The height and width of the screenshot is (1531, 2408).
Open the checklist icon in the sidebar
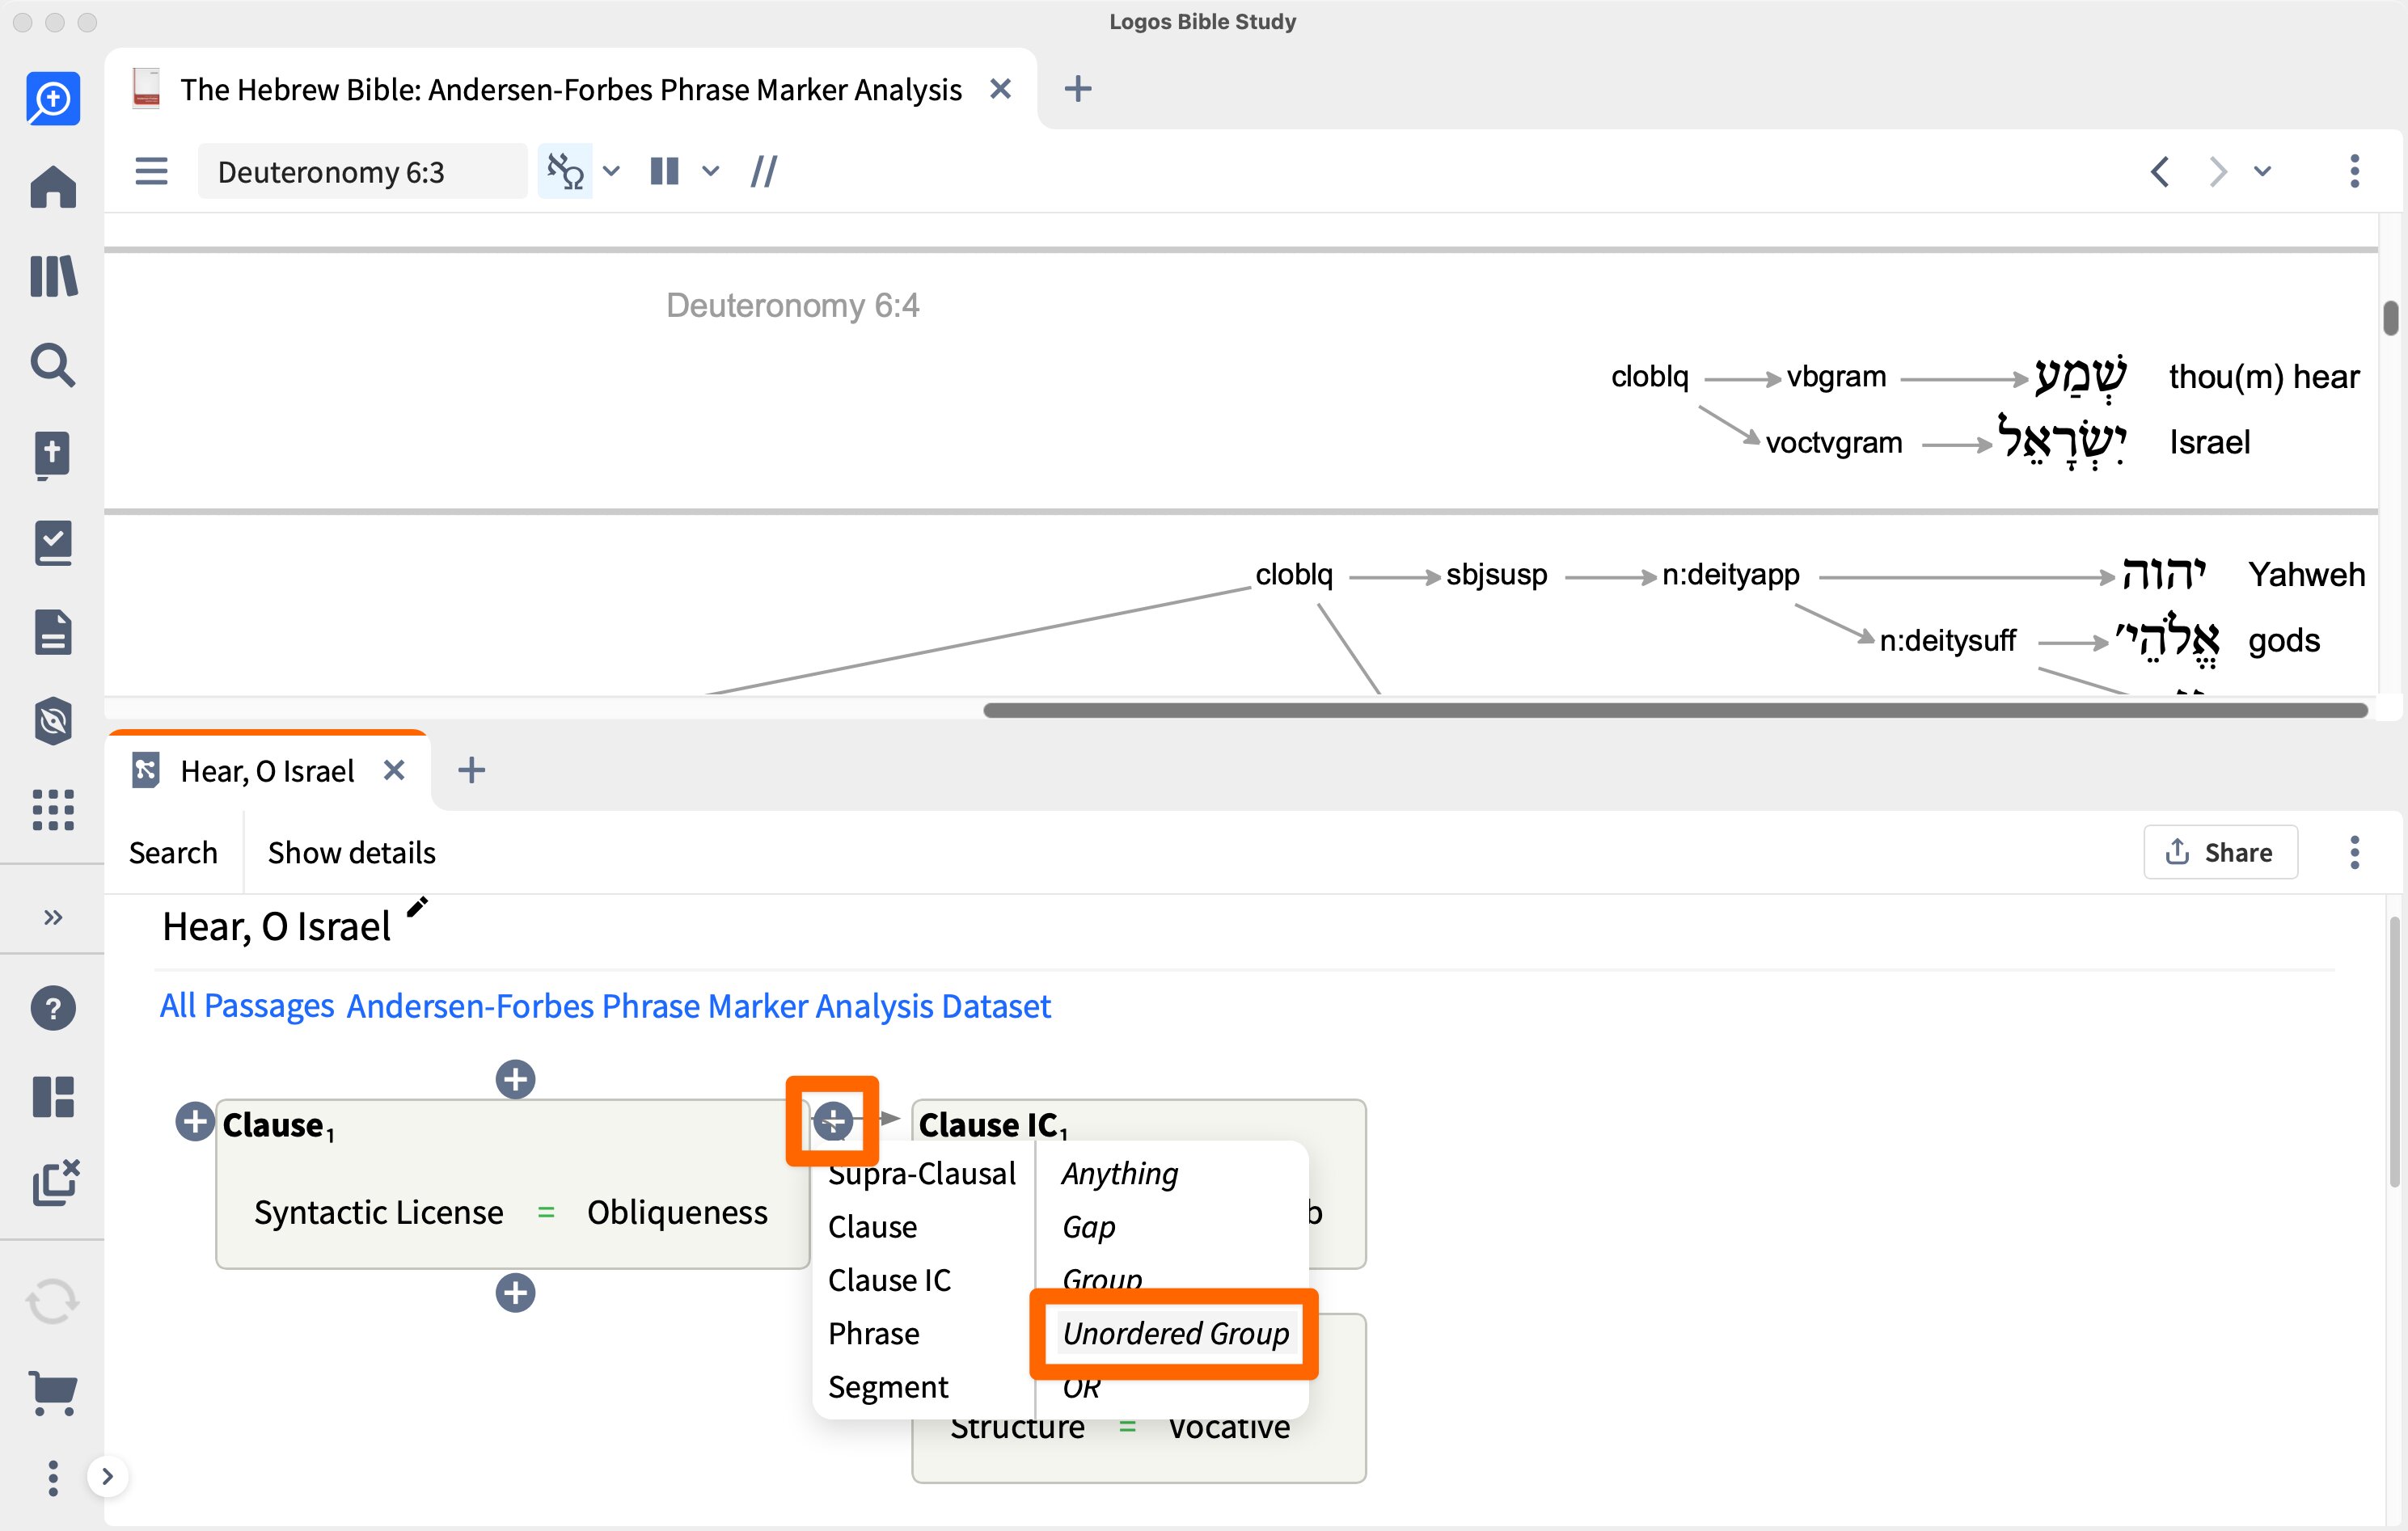coord(53,543)
